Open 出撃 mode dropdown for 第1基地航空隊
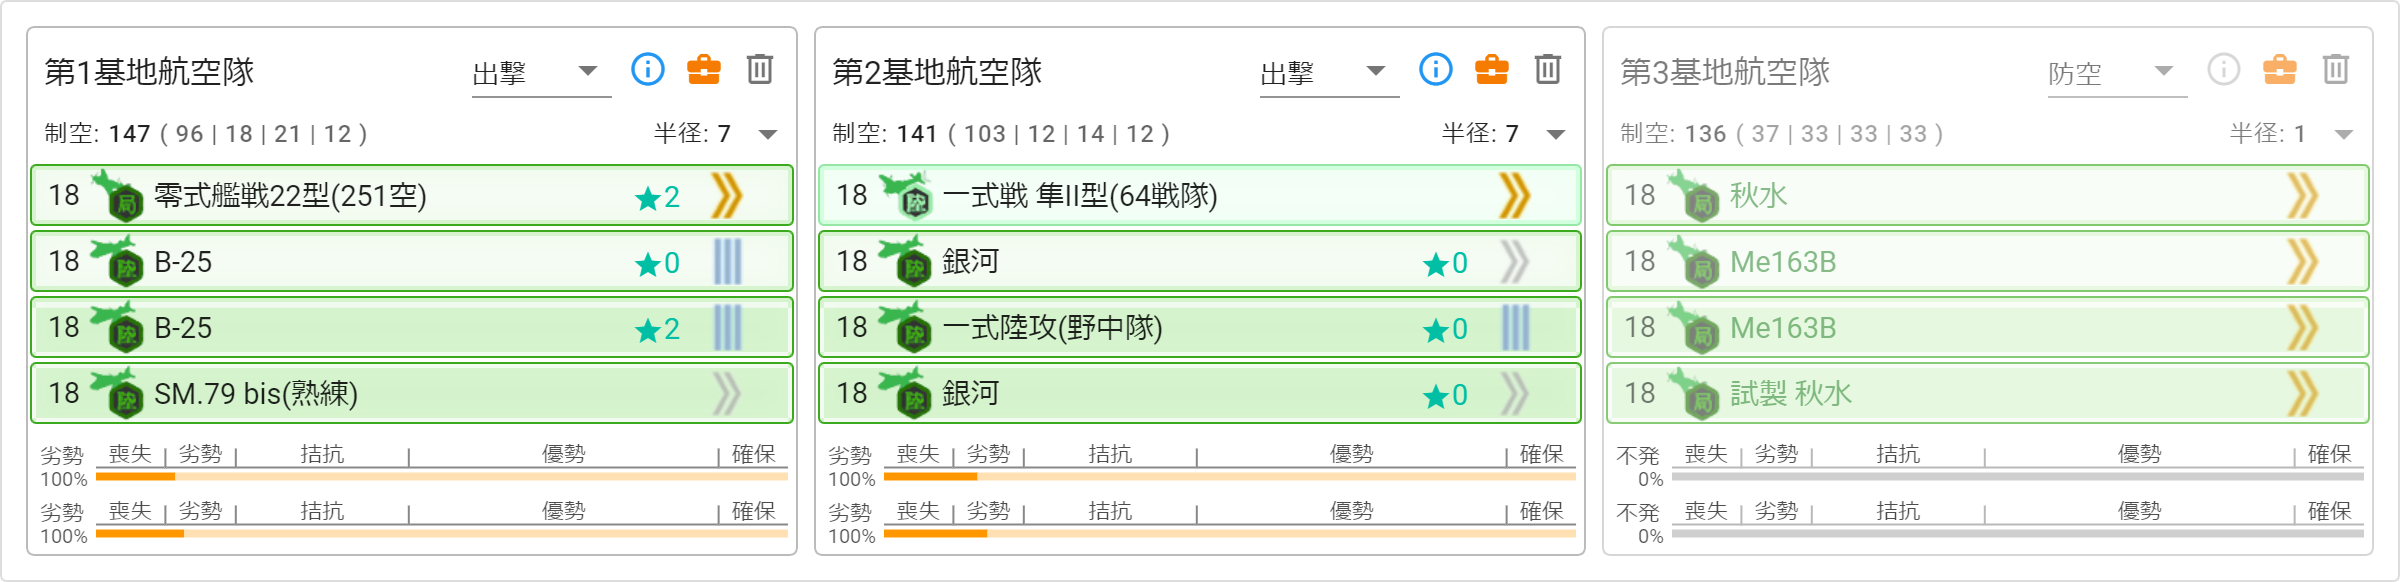Screen dimensions: 2400x582 (x=541, y=73)
